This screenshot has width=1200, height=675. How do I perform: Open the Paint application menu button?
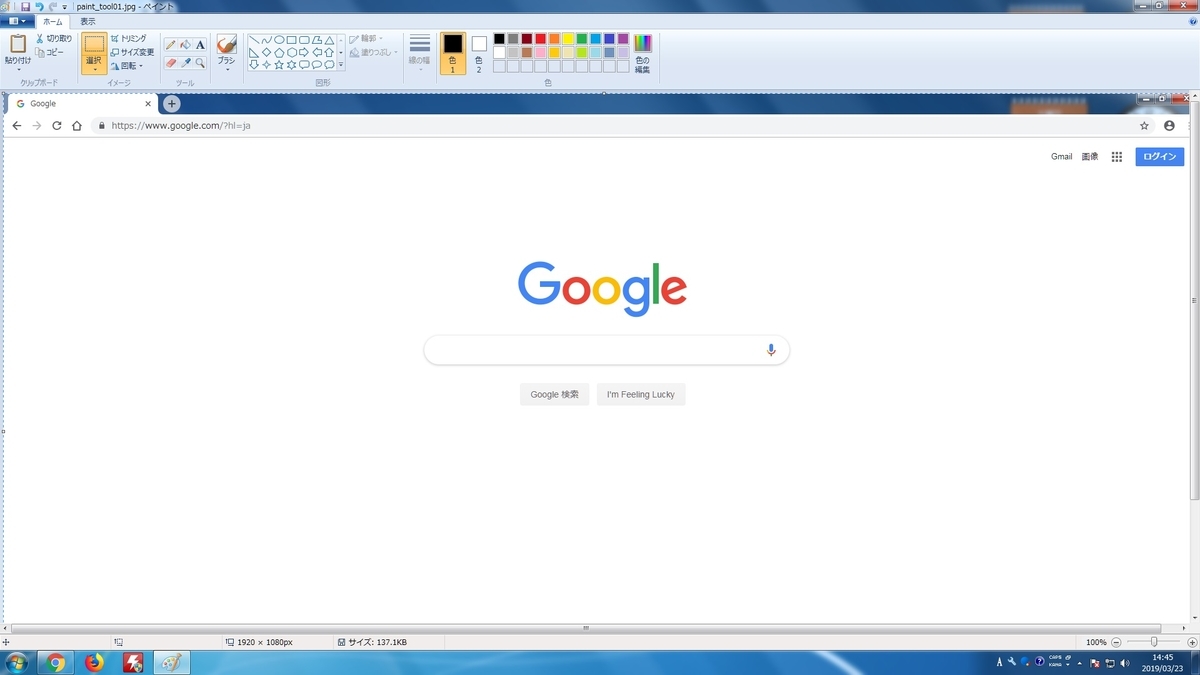click(x=18, y=21)
